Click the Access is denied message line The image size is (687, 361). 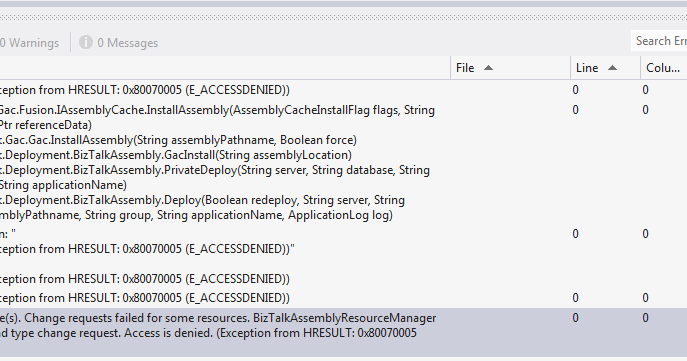pos(208,333)
